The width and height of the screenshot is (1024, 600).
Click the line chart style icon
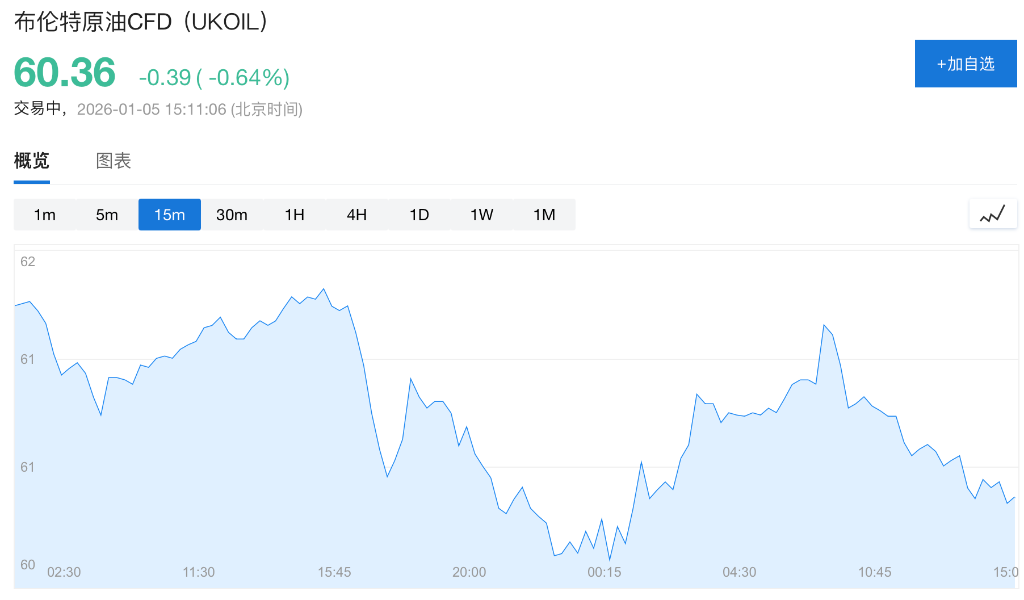[x=992, y=214]
